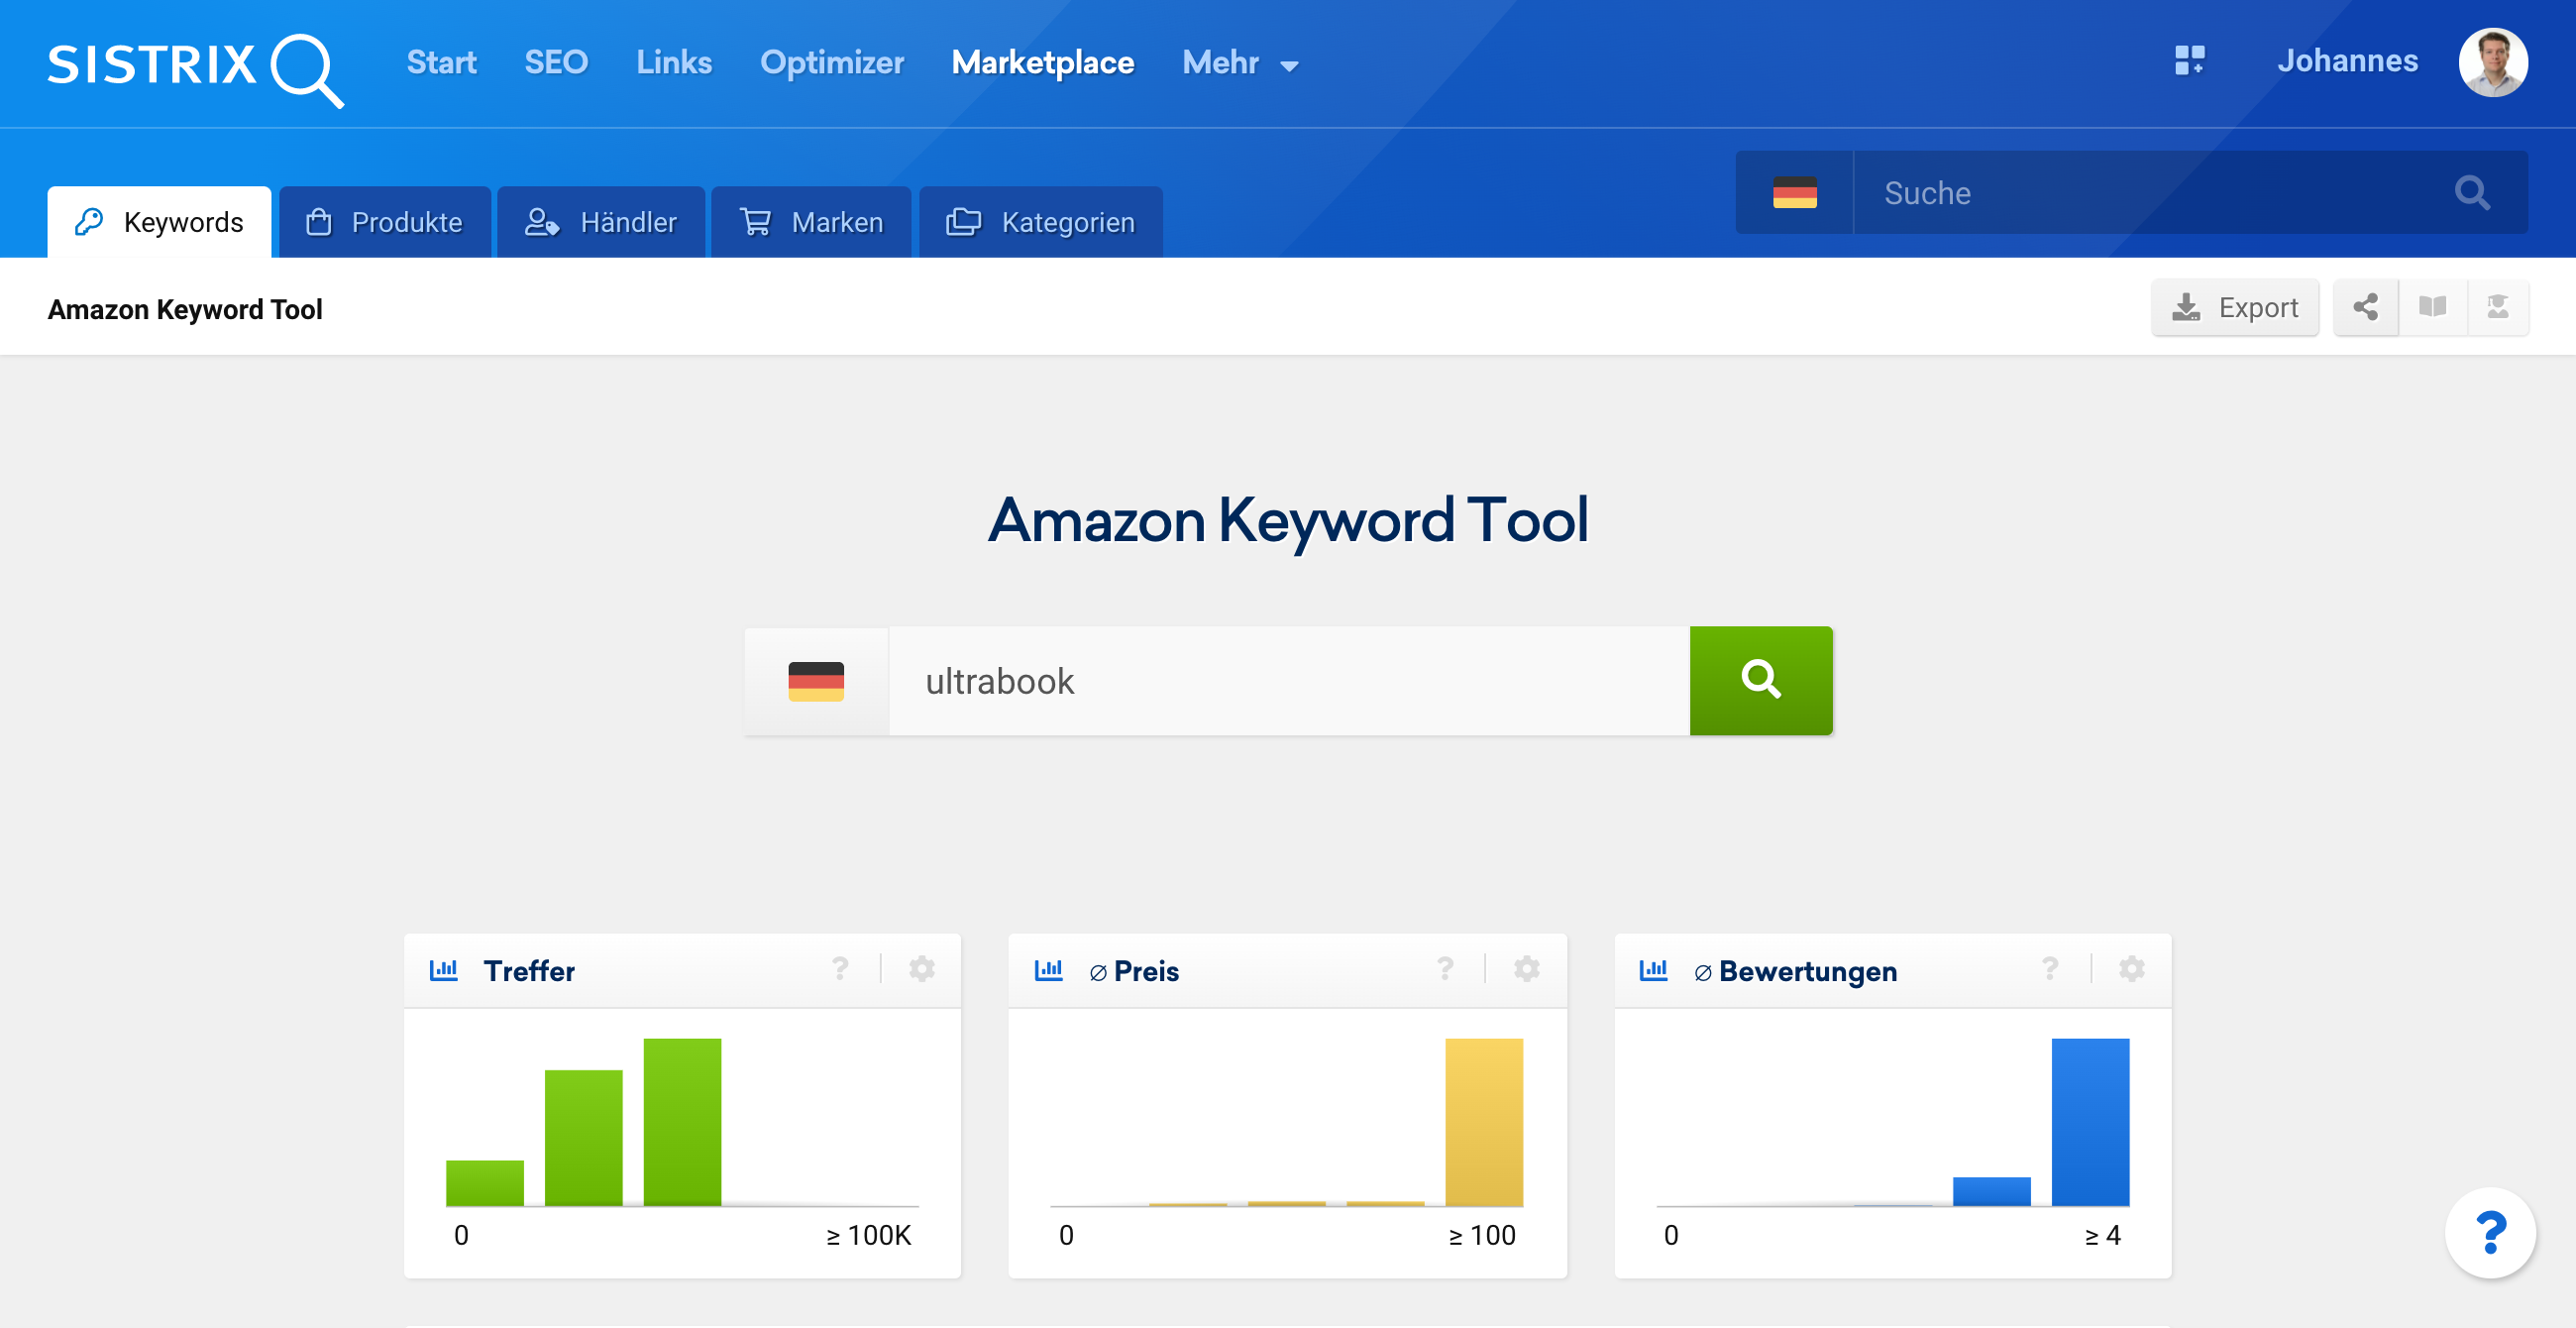Switch to the Produkte tab
The image size is (2576, 1328).
(x=385, y=222)
